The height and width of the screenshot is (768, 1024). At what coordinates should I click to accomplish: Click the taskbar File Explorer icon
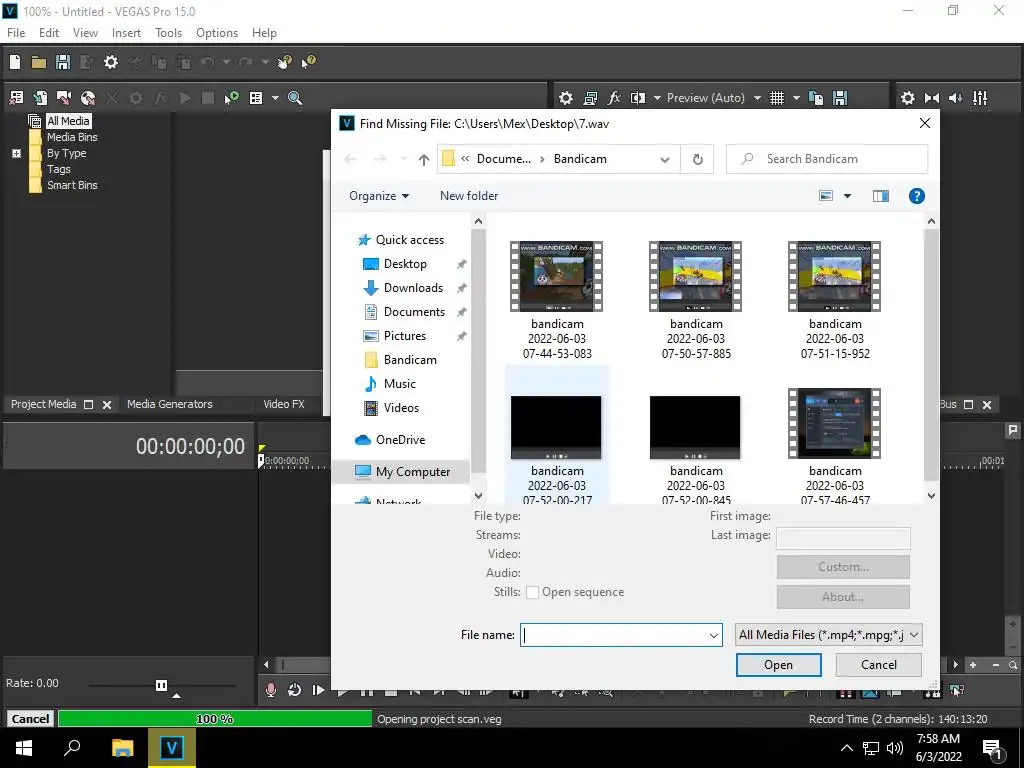tap(122, 748)
